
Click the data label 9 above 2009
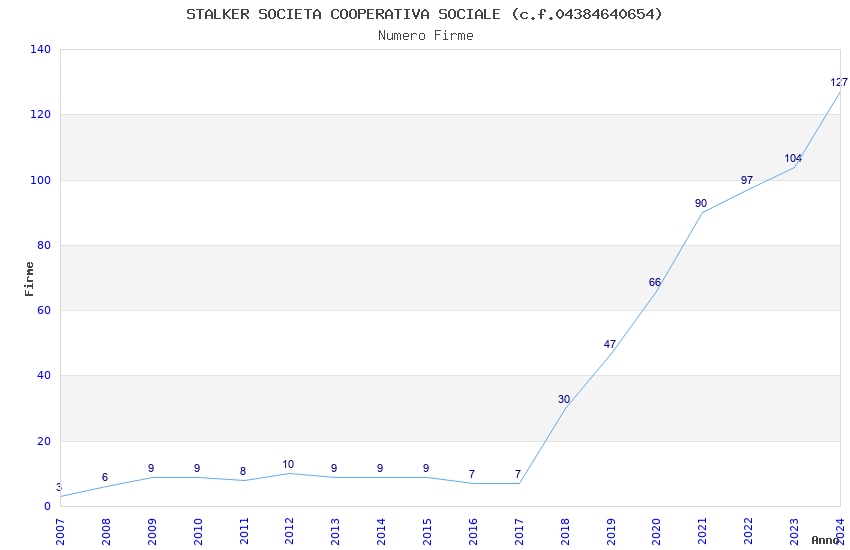click(151, 468)
